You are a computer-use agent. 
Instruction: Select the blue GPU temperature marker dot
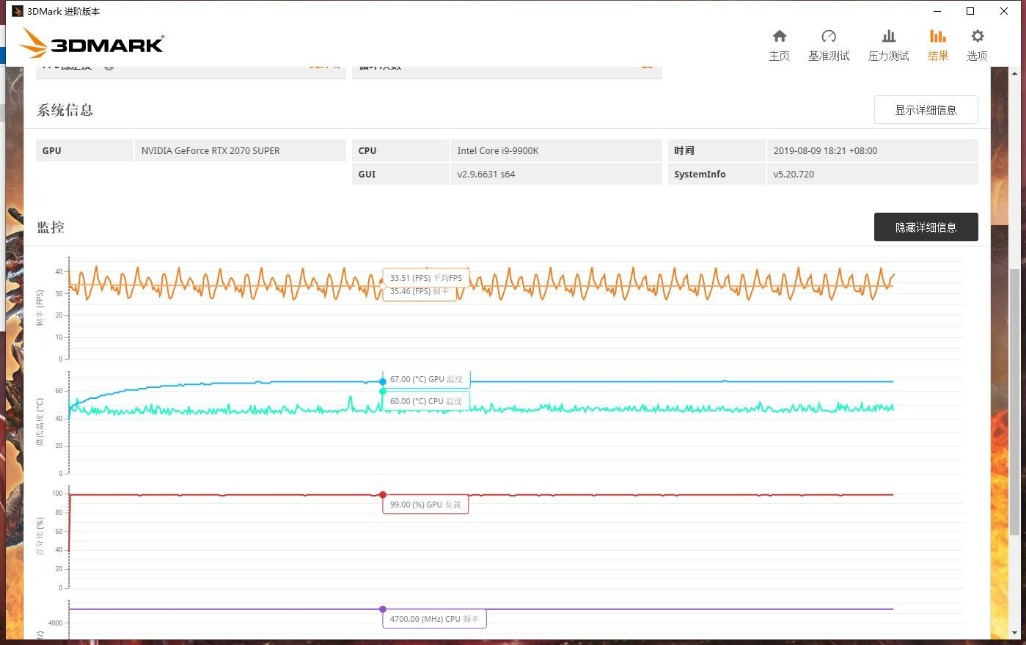383,381
